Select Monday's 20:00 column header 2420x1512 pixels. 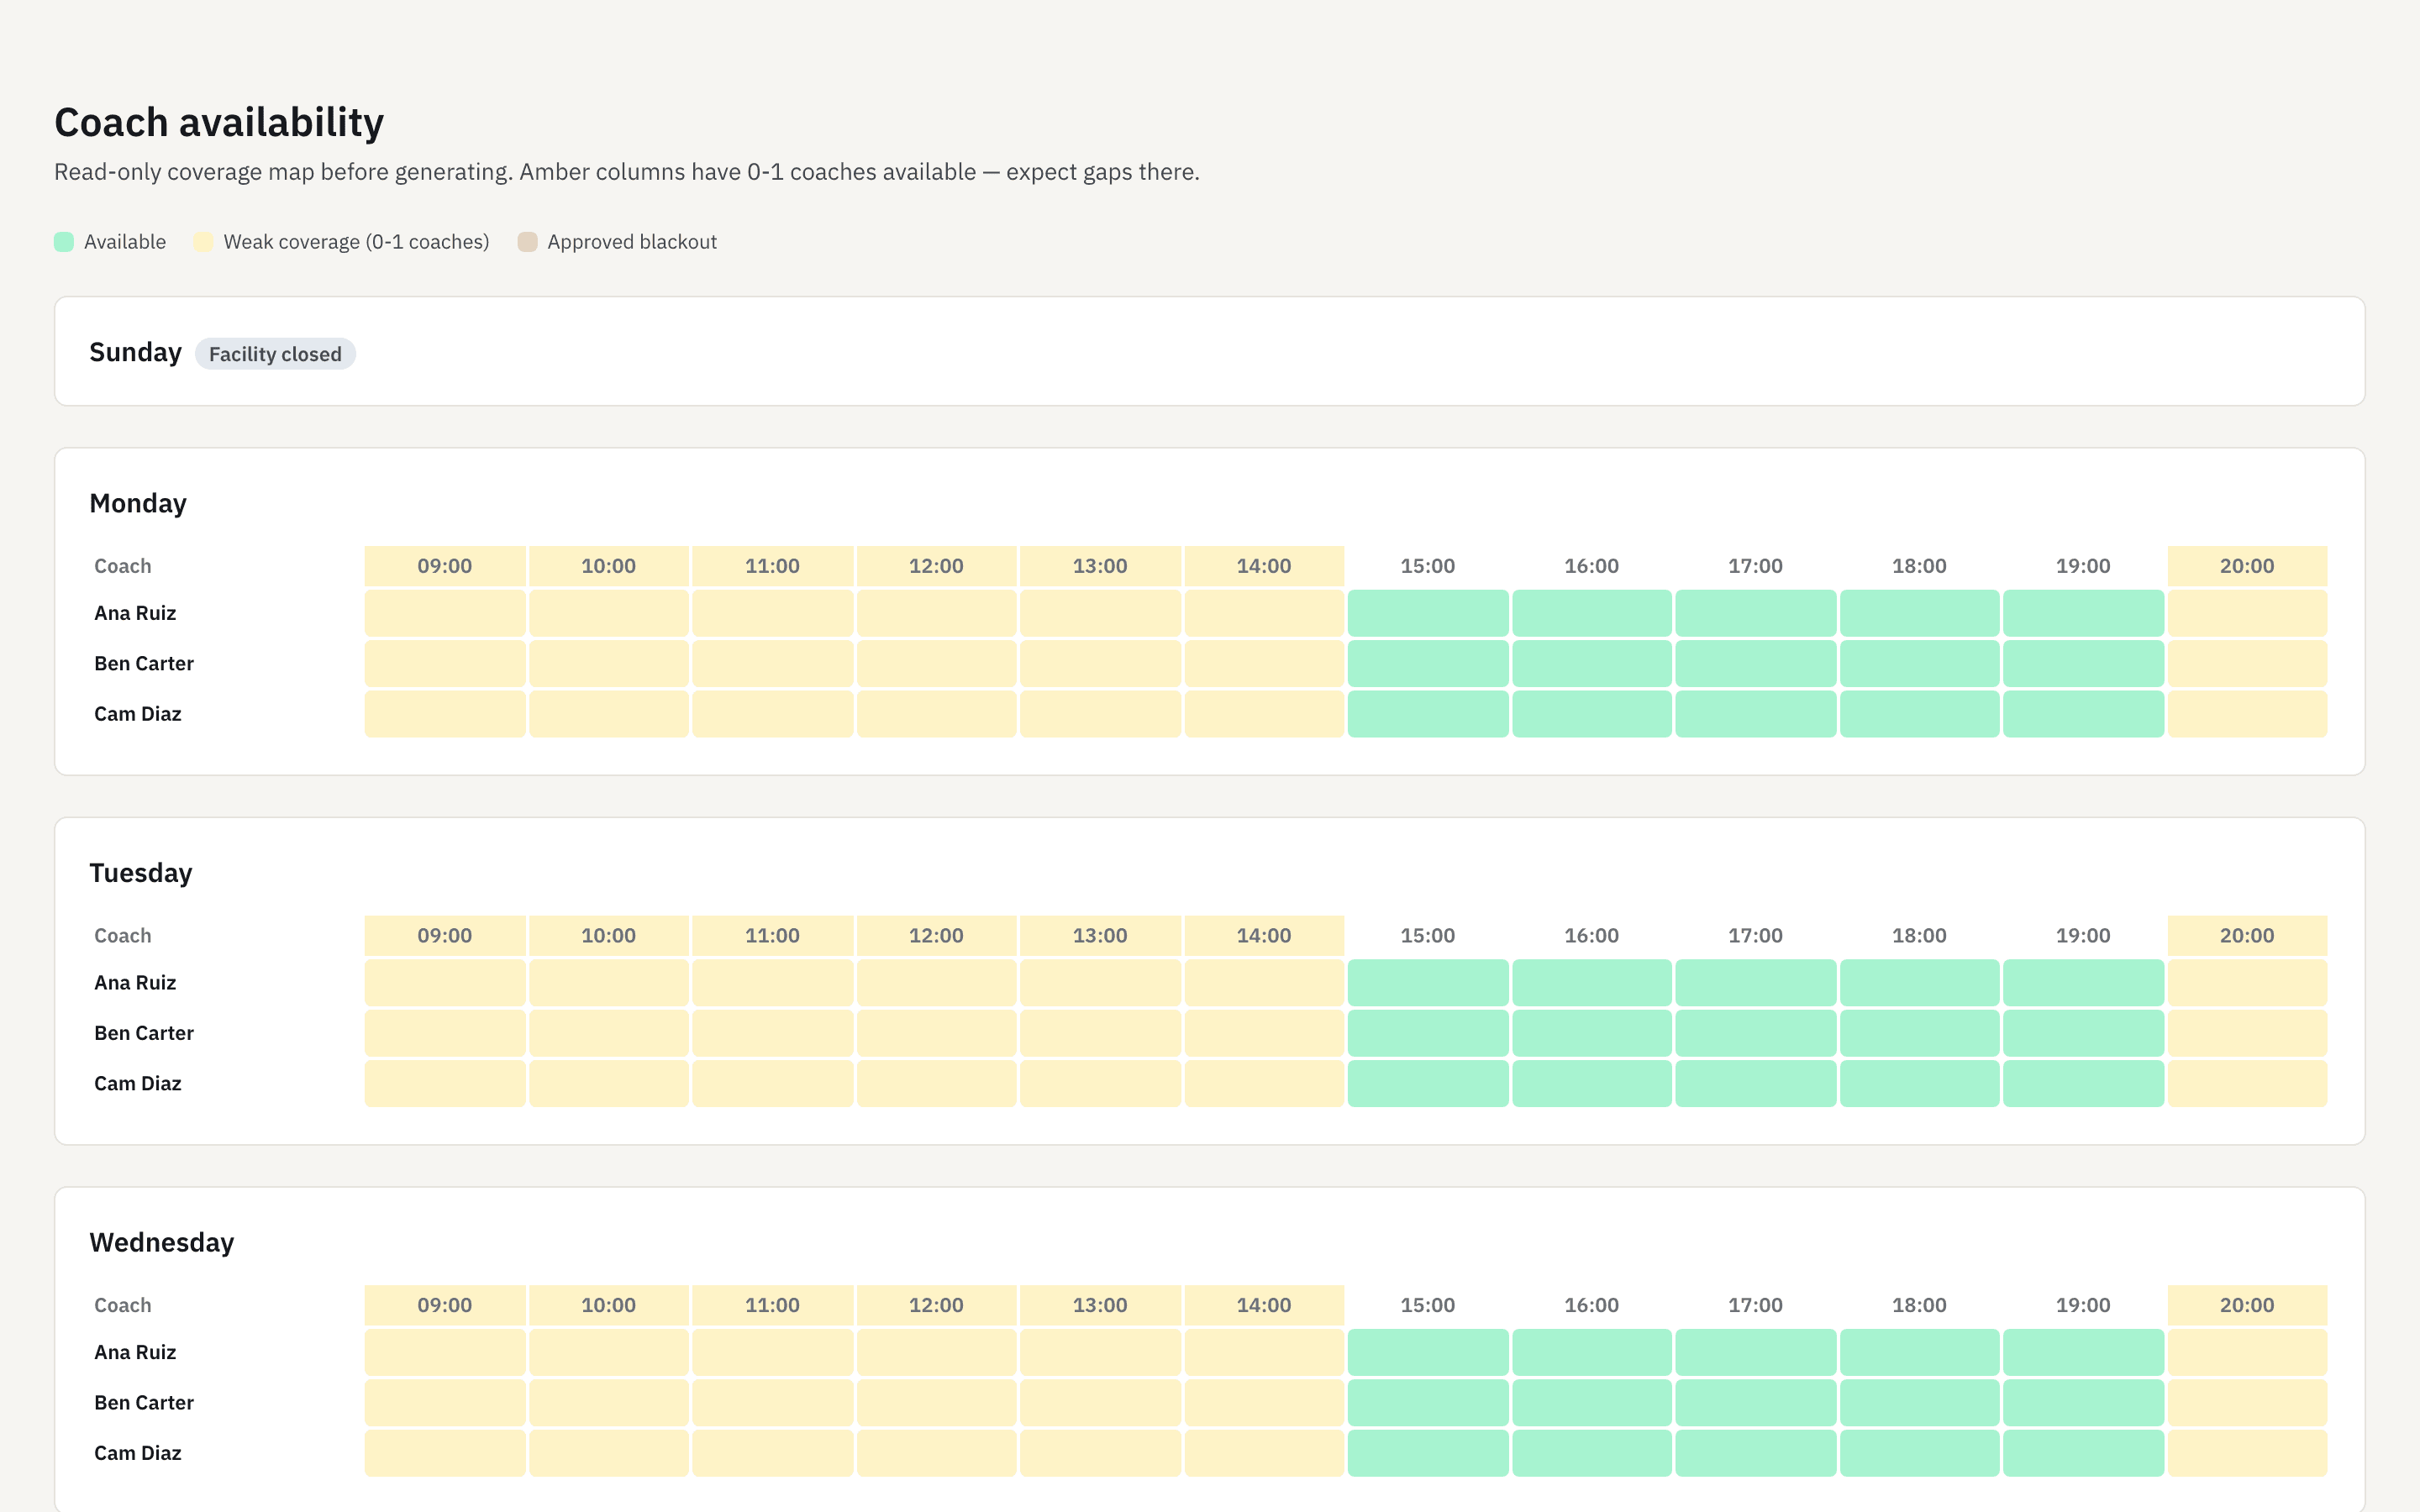coord(2247,566)
